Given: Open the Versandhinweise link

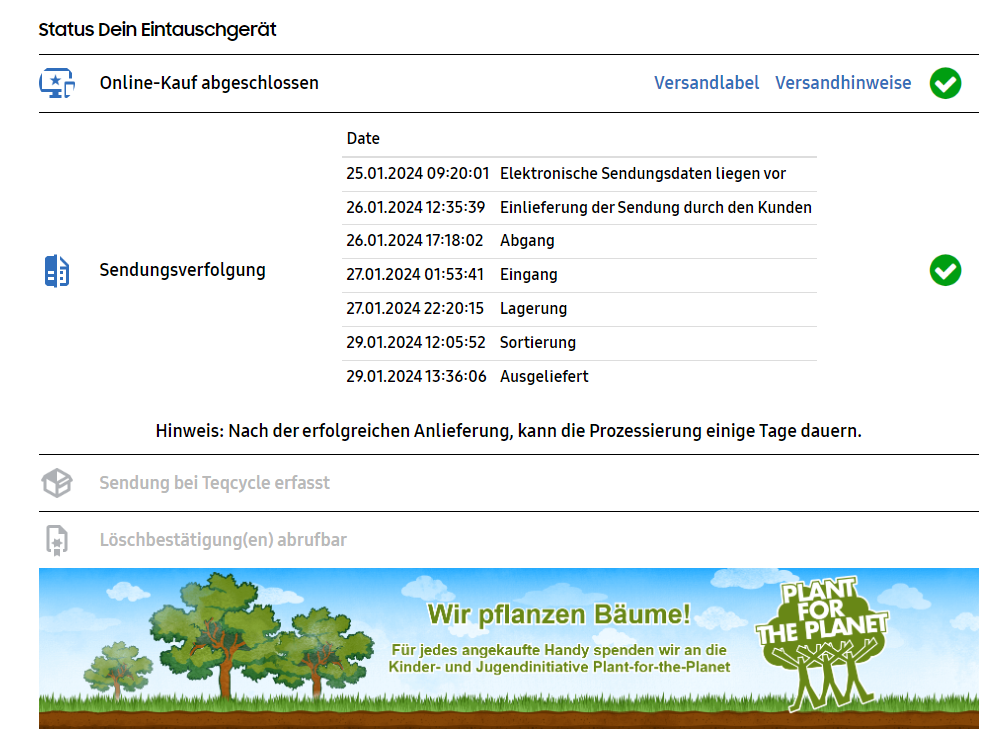Looking at the screenshot, I should click(x=843, y=83).
